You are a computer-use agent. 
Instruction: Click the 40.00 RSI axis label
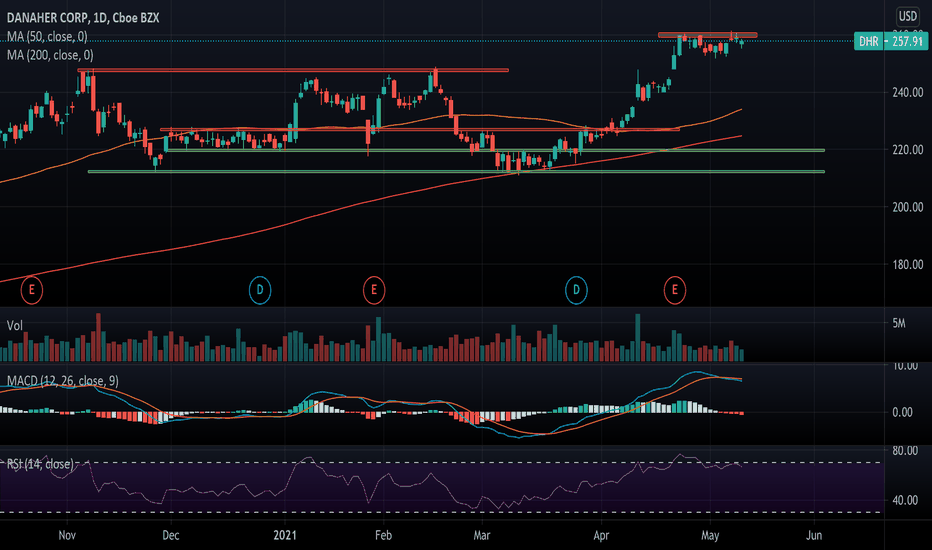pyautogui.click(x=905, y=500)
